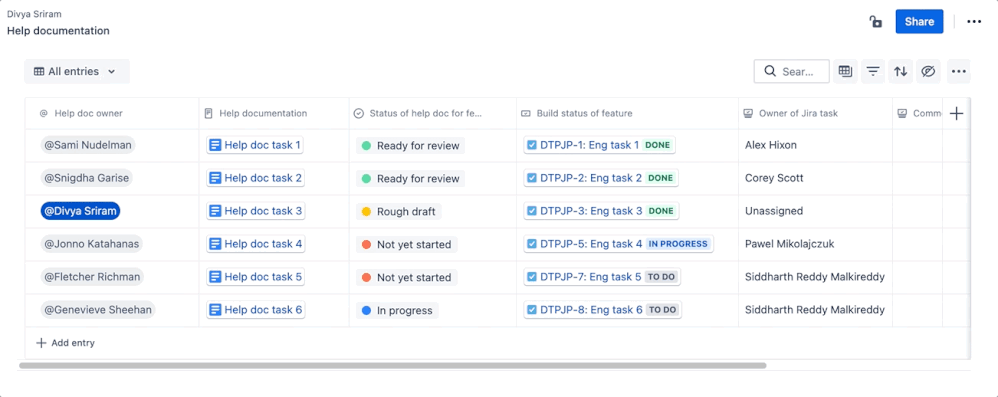Click the @Snigdha Garise mention
998x397 pixels.
[87, 178]
